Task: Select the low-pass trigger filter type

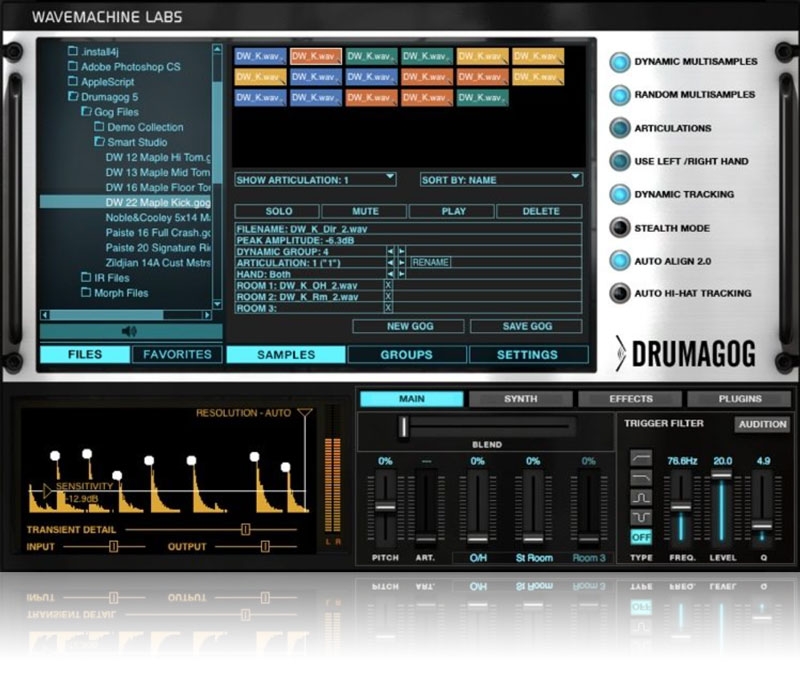Action: 641,478
